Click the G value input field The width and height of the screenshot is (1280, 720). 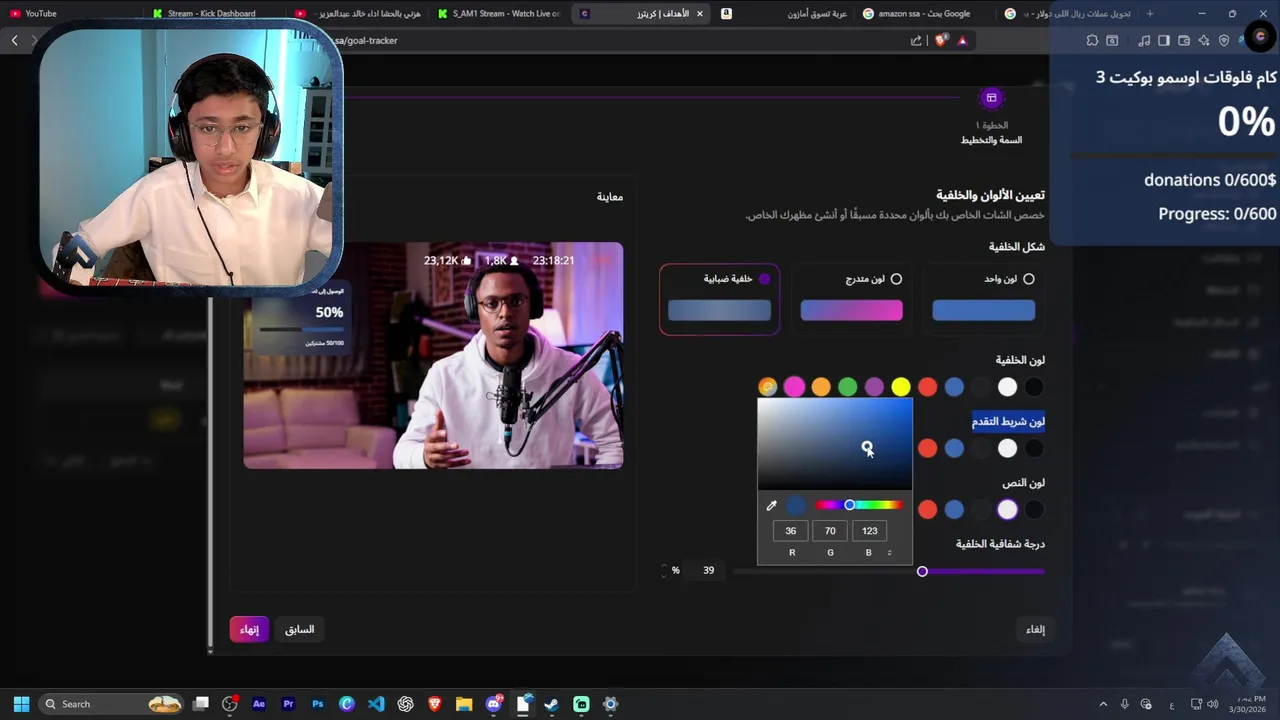click(830, 531)
